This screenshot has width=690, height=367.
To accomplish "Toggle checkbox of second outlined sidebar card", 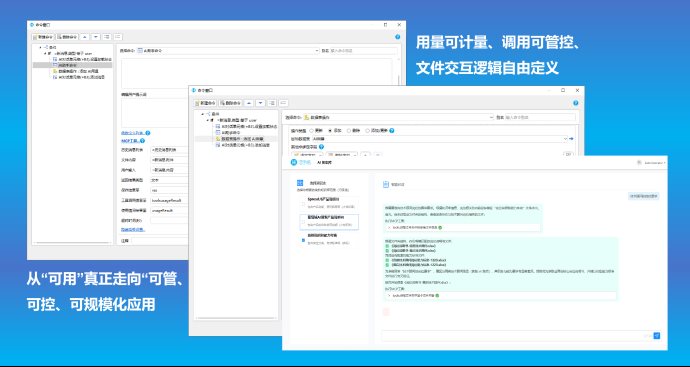I will coord(302,223).
